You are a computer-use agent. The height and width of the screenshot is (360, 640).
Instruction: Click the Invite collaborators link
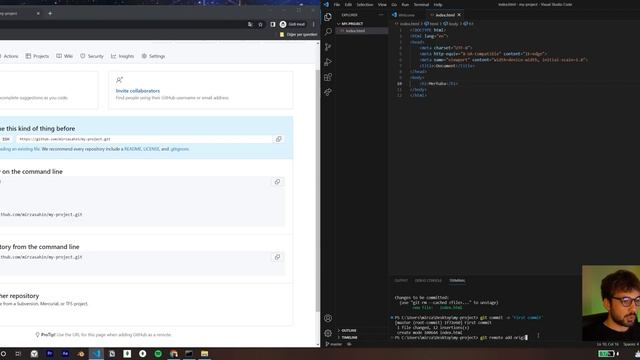pos(138,91)
